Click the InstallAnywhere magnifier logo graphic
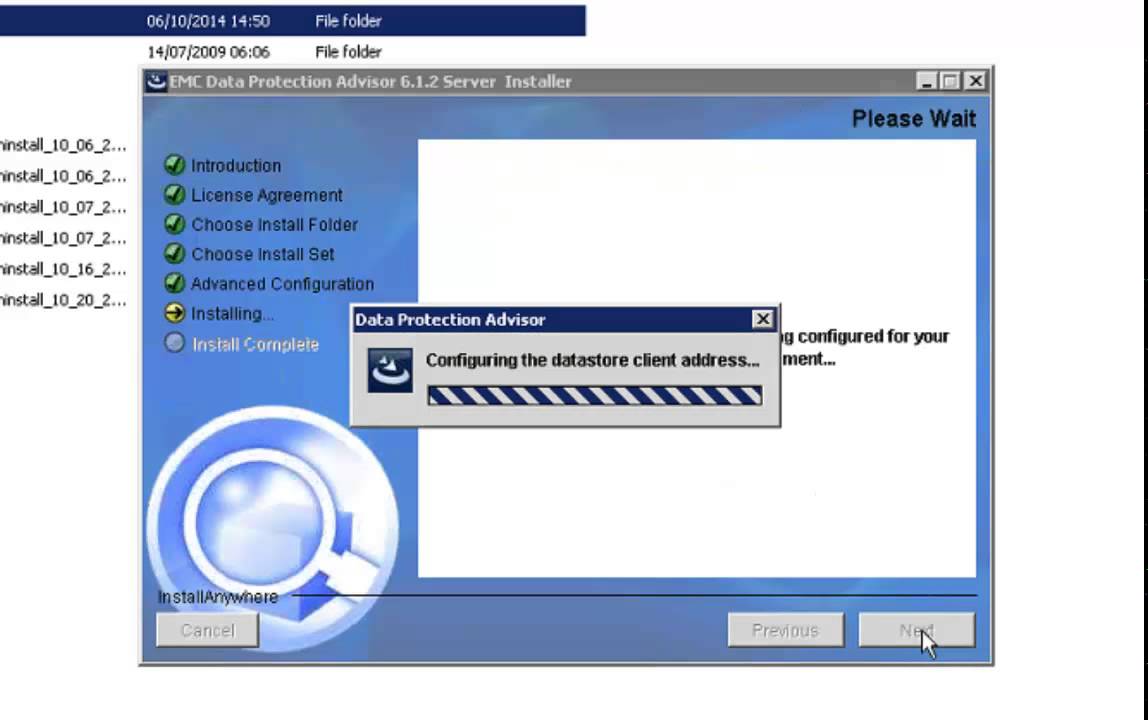1148x720 pixels. coord(272,527)
